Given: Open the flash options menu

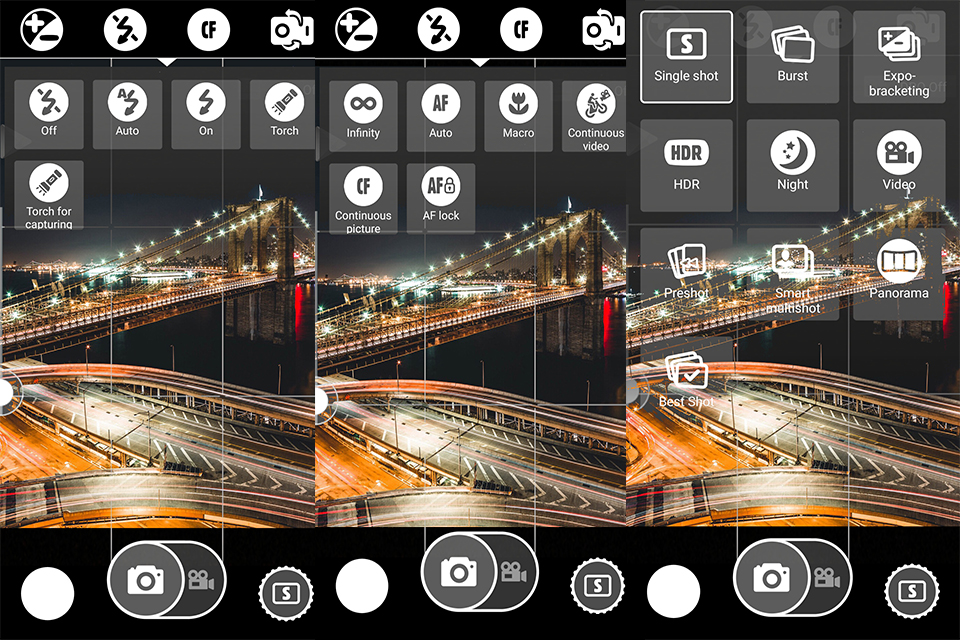Looking at the screenshot, I should (124, 28).
